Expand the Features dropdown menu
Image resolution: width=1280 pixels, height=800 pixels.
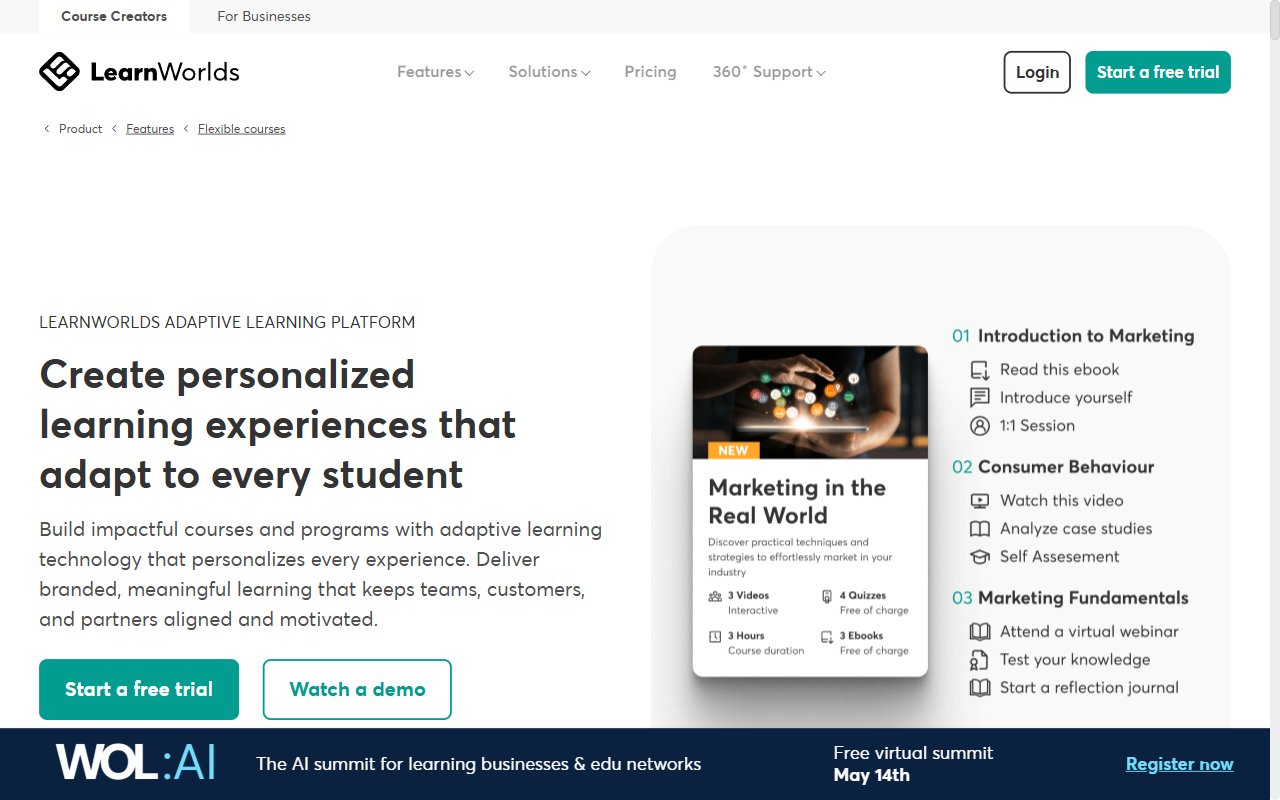pos(435,72)
